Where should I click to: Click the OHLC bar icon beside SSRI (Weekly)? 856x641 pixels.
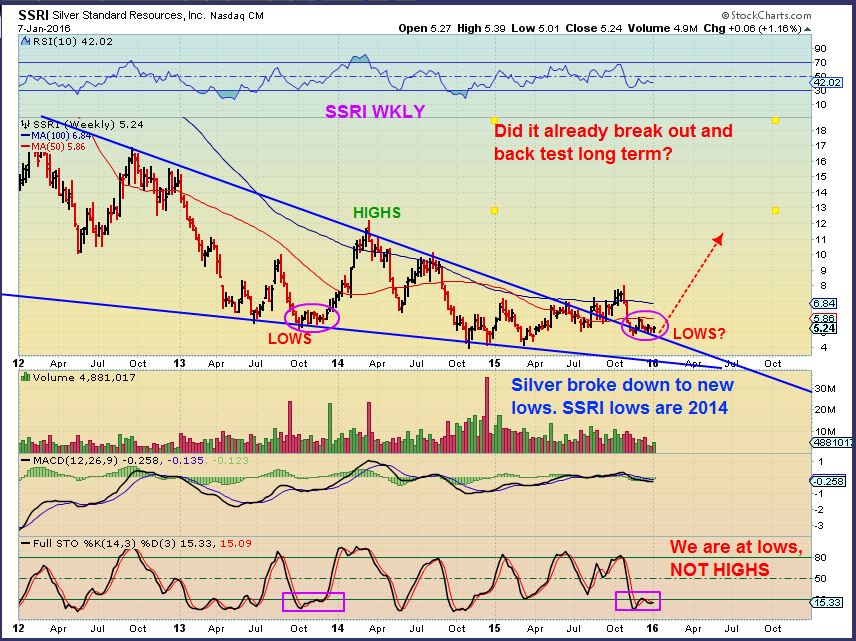(25, 124)
